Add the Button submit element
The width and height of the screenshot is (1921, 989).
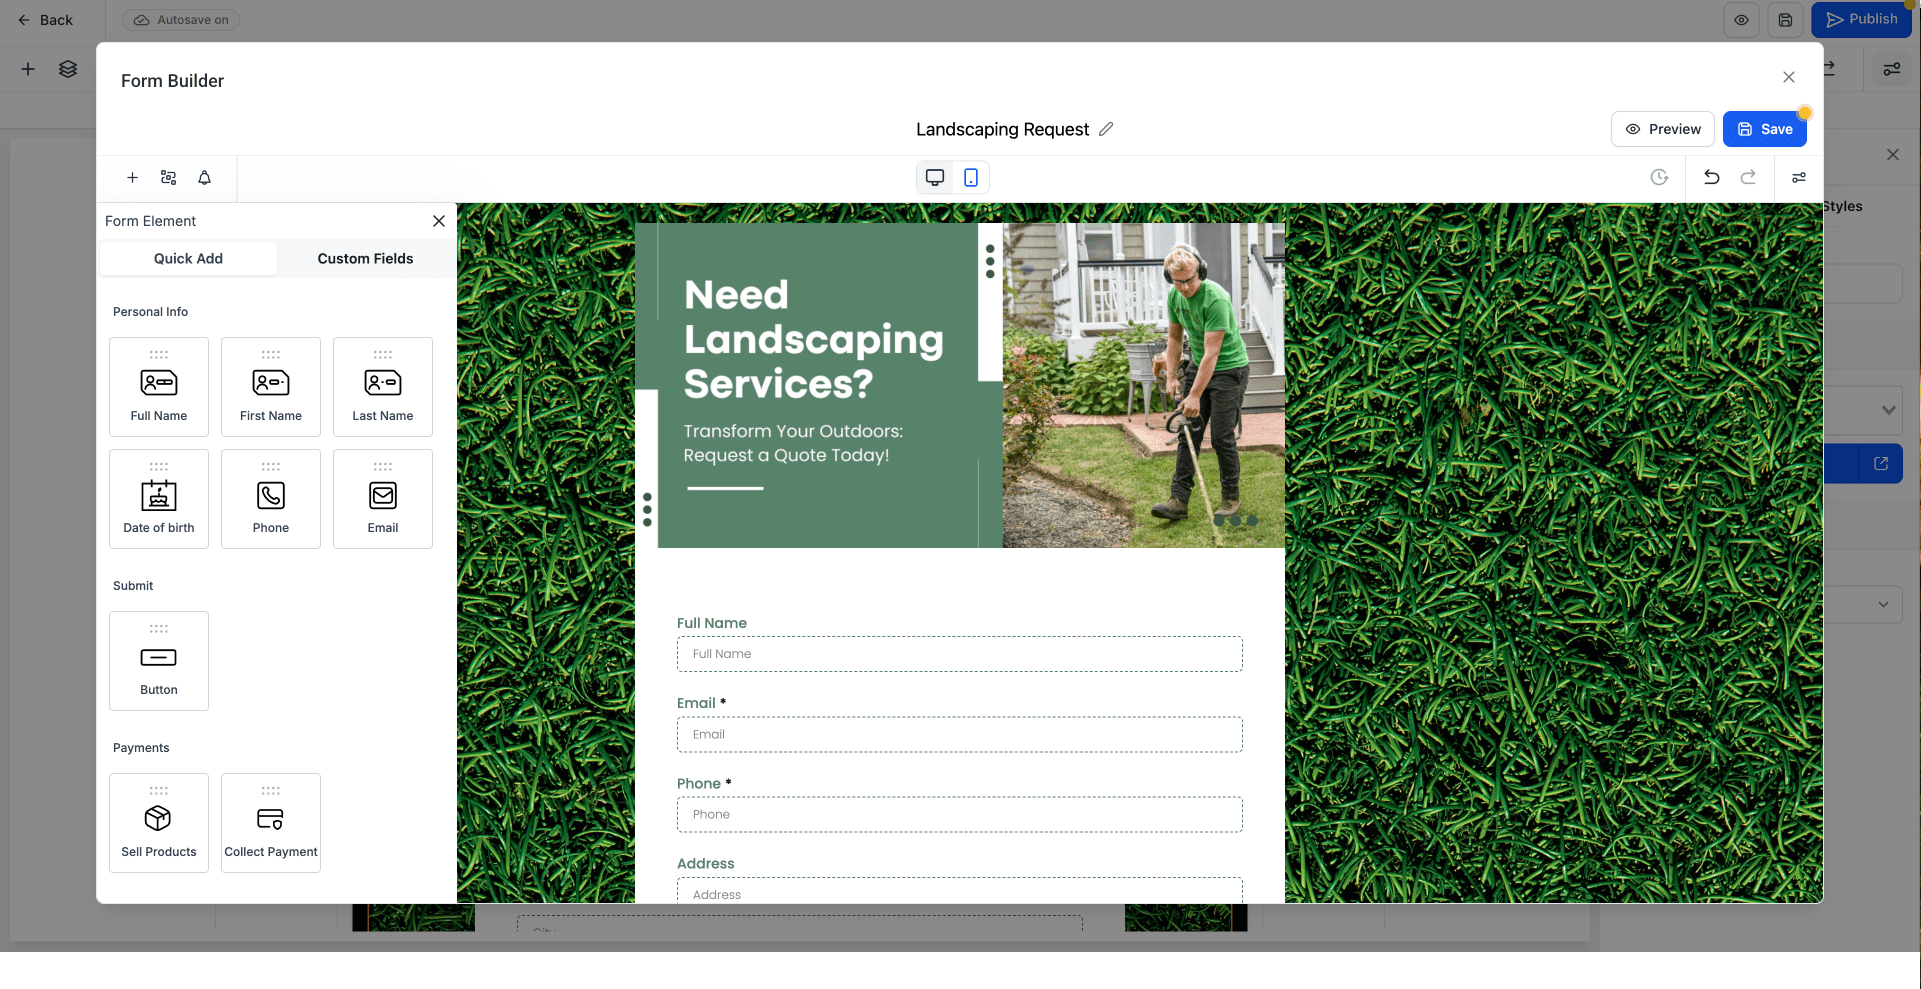pyautogui.click(x=159, y=661)
